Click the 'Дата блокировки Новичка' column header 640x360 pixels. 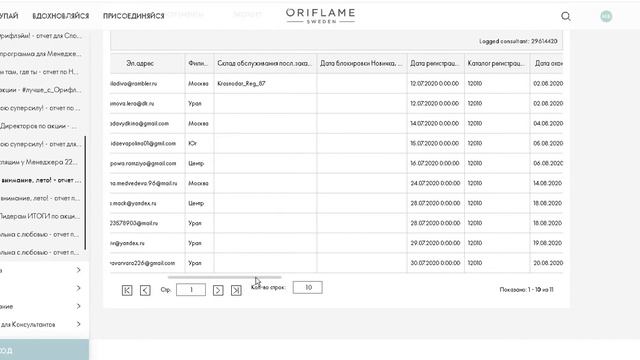coord(361,63)
